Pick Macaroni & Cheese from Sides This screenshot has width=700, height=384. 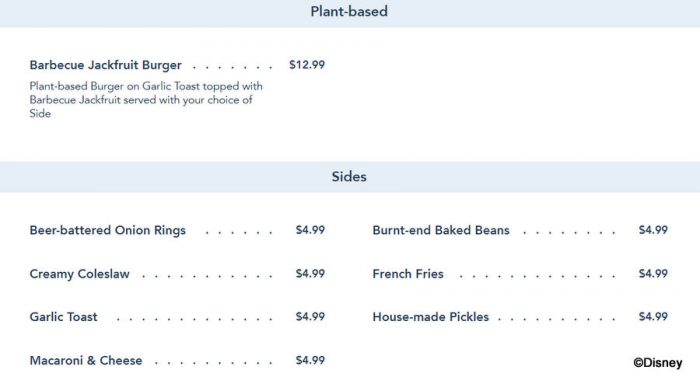click(x=86, y=360)
